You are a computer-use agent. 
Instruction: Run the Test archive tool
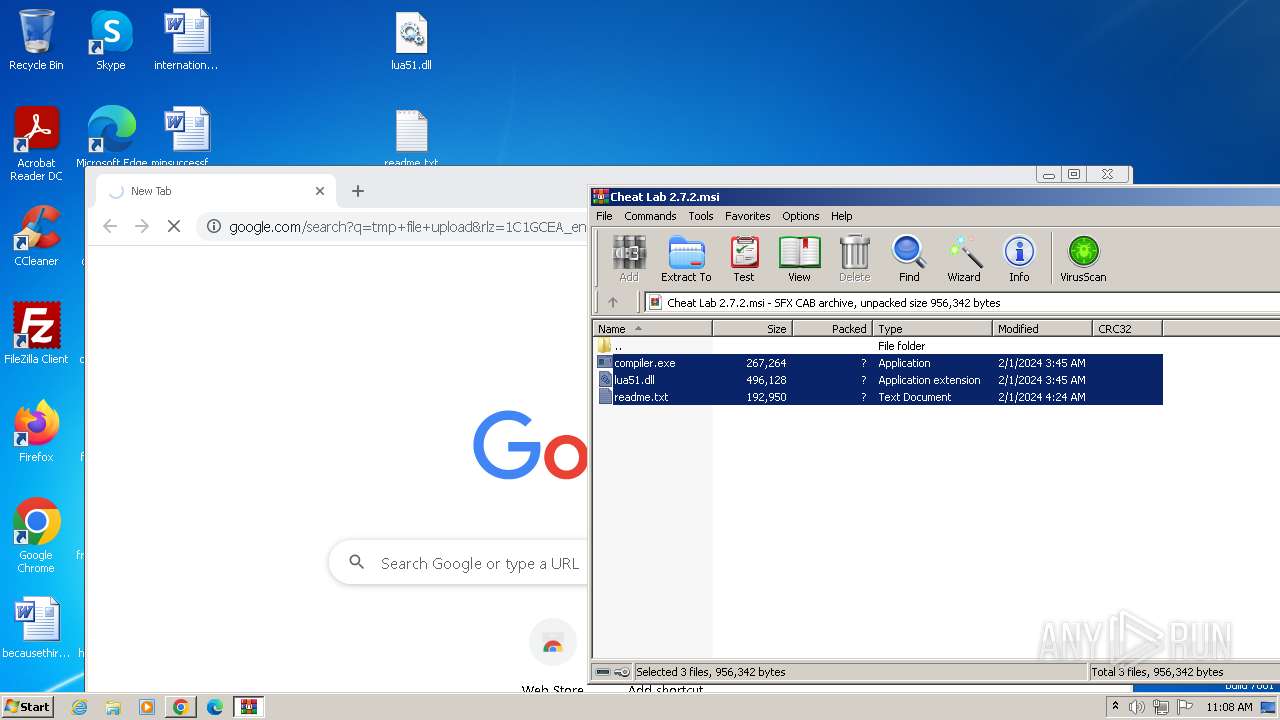(744, 259)
